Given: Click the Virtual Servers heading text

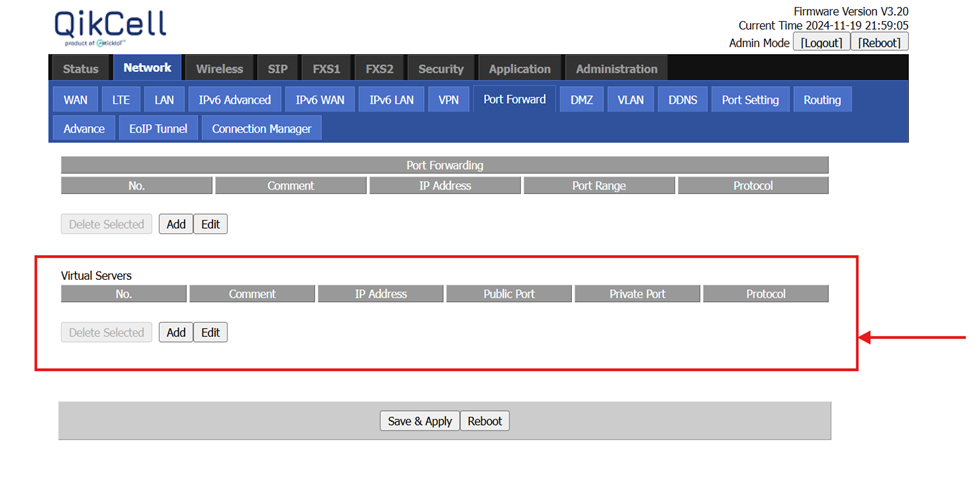Looking at the screenshot, I should point(96,275).
